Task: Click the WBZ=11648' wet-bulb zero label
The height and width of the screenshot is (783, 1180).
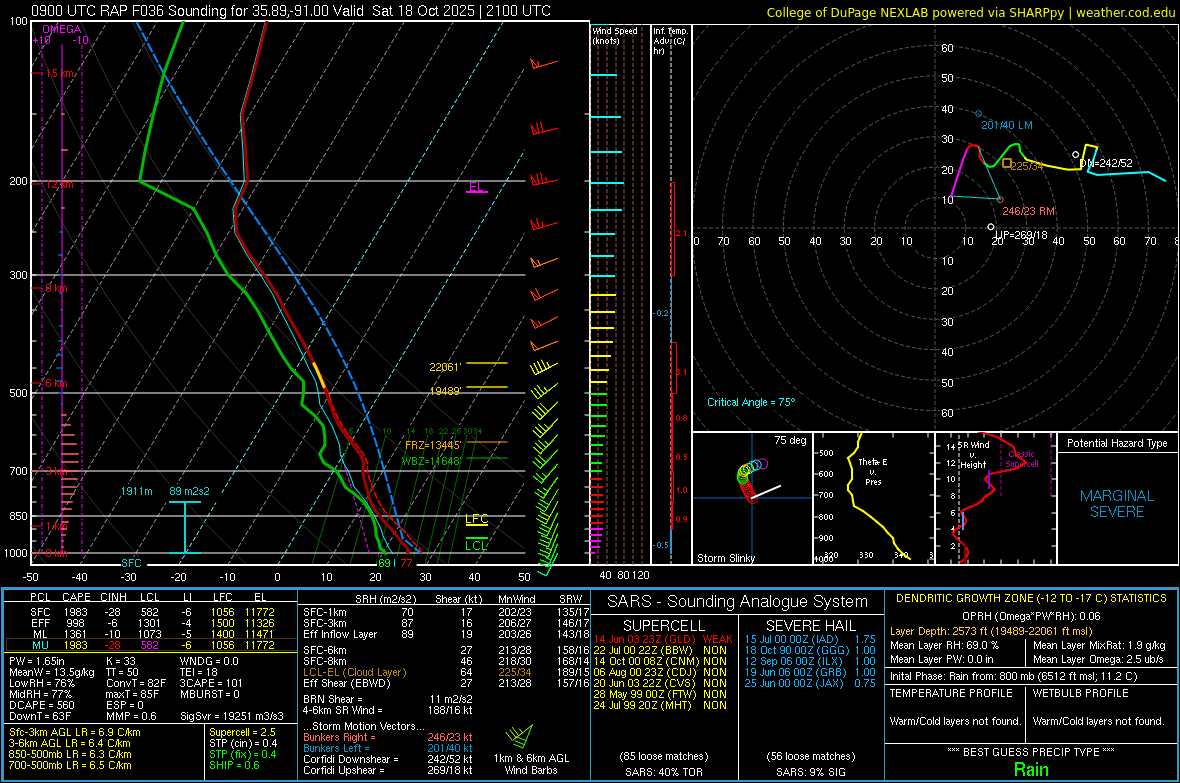Action: pyautogui.click(x=432, y=461)
